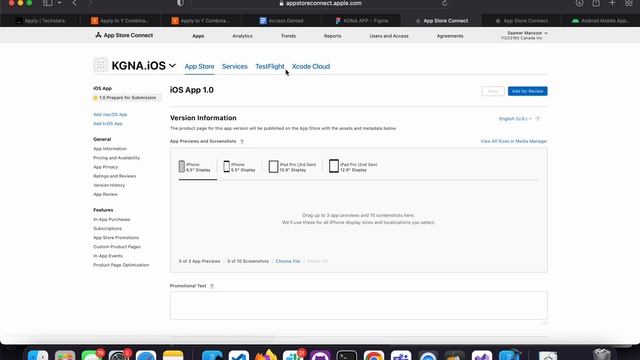Open Finder from the Dock

pyautogui.click(x=38, y=355)
